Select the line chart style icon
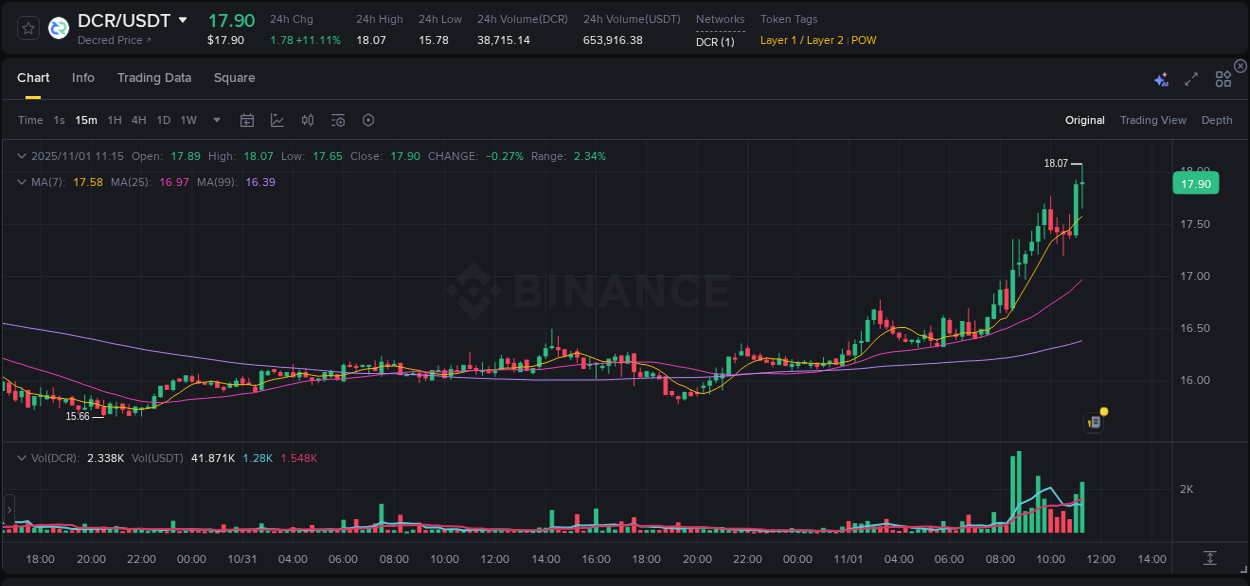This screenshot has height=586, width=1250. 277,120
